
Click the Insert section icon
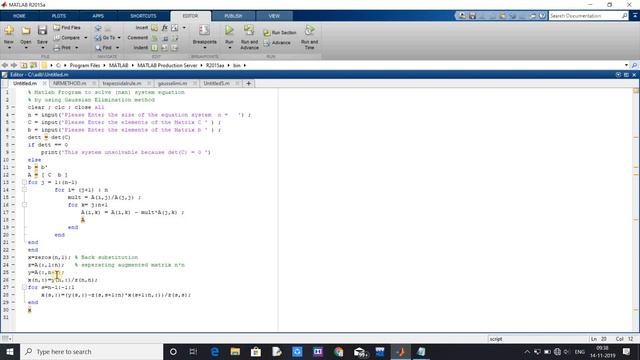(x=154, y=27)
